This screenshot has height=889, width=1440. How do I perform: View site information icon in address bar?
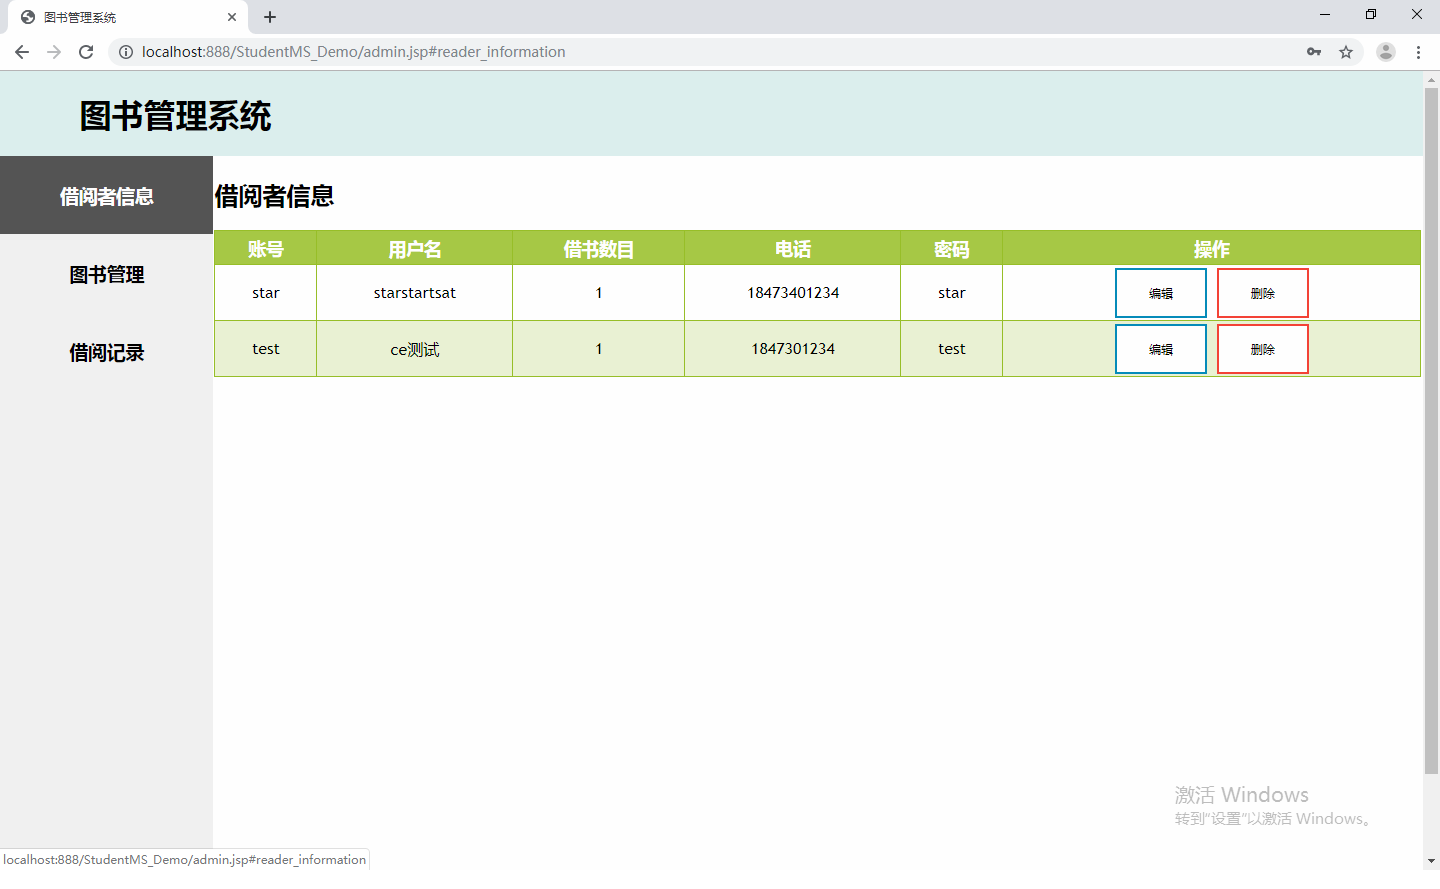pos(126,52)
